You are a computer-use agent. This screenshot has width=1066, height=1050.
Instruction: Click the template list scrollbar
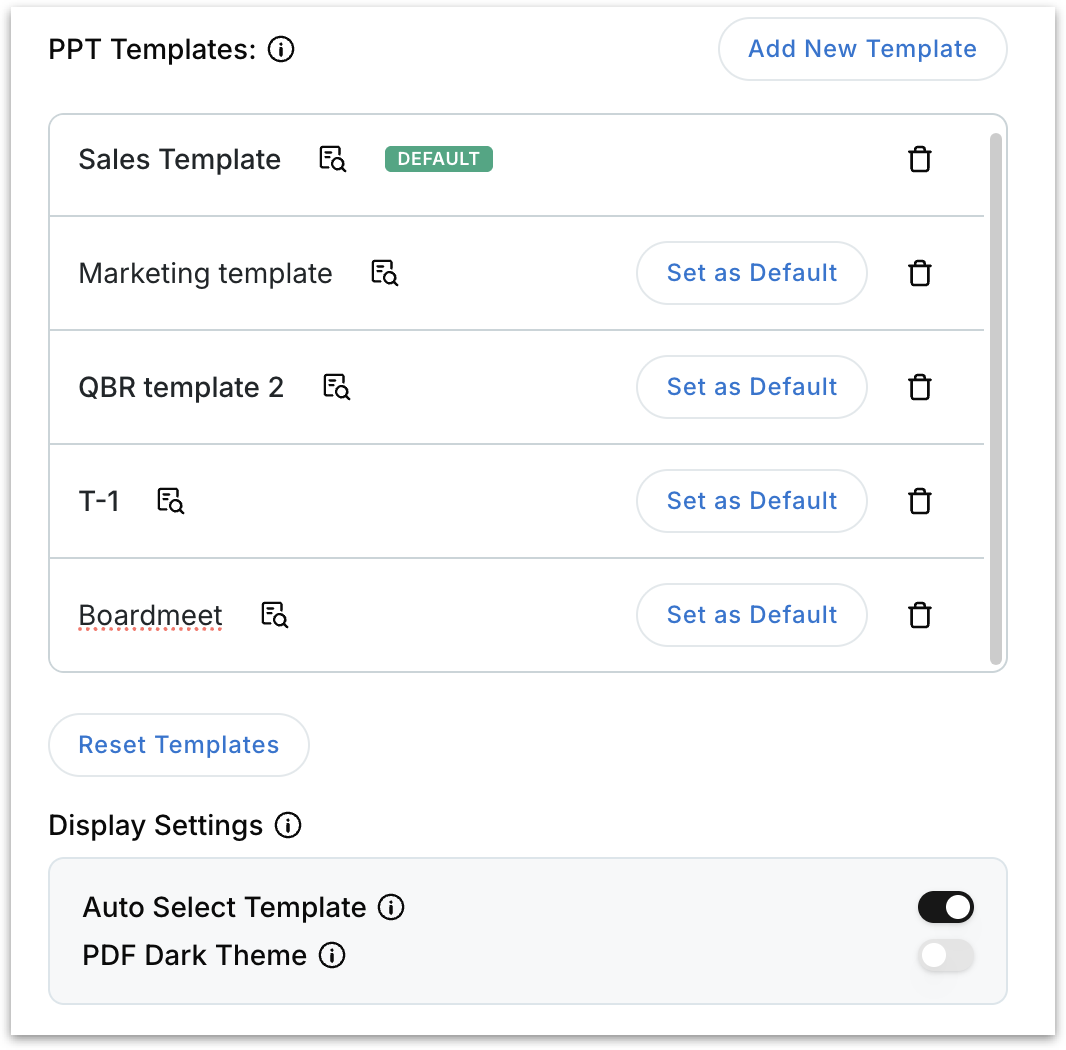995,398
